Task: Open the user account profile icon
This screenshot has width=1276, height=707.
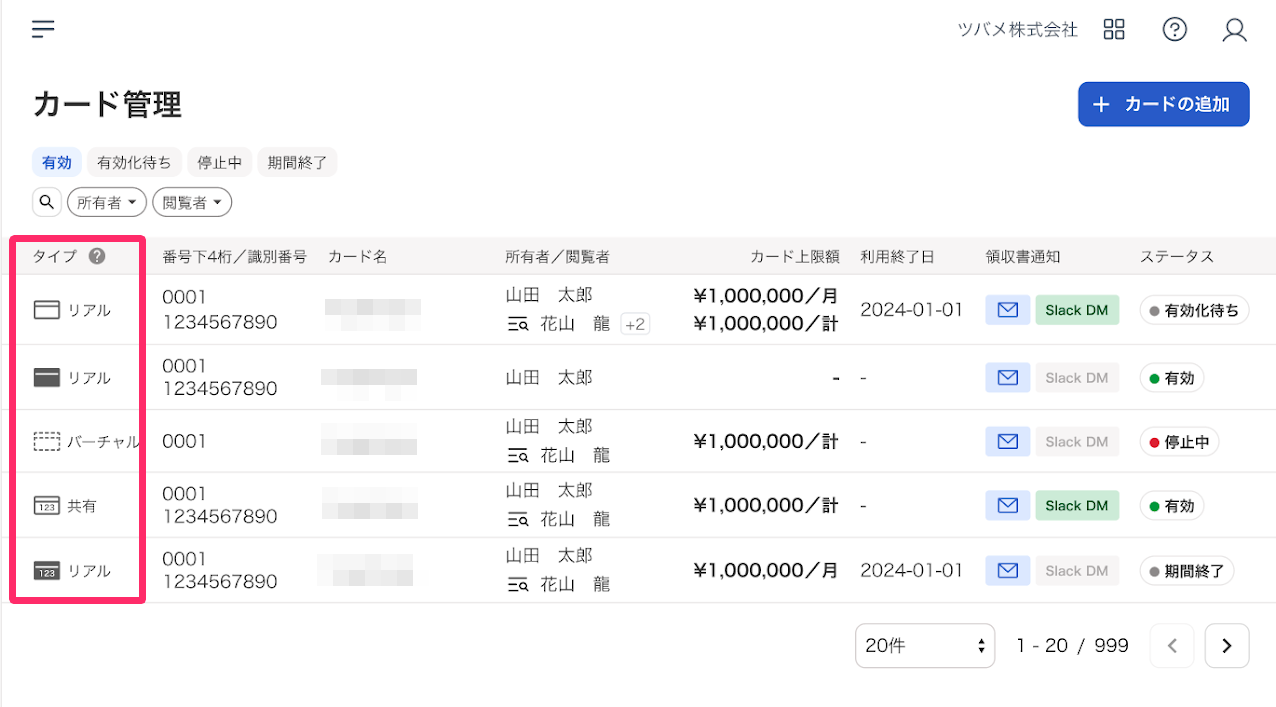Action: [1235, 30]
